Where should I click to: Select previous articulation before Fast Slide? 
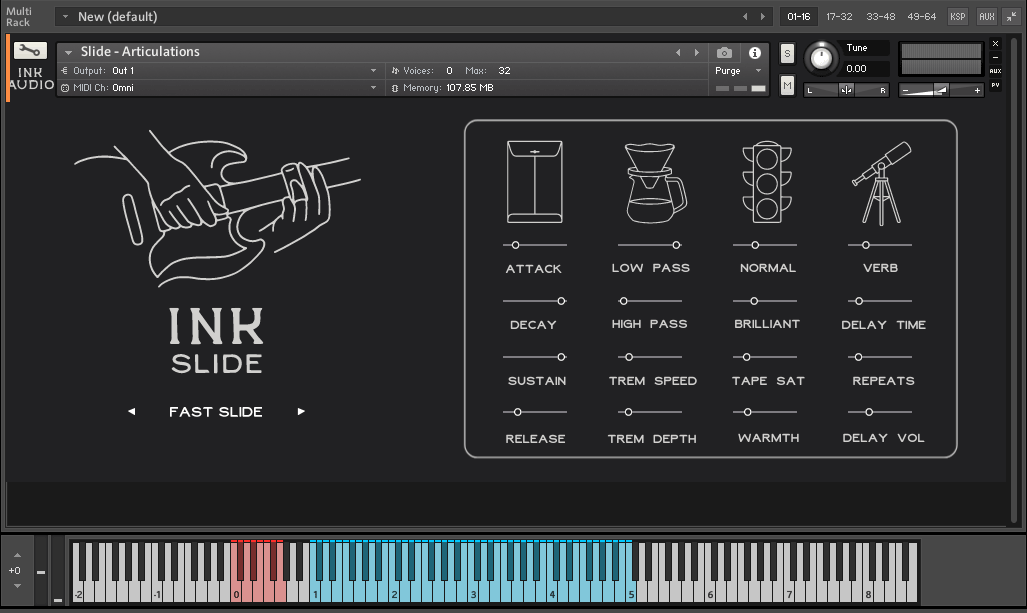click(x=131, y=412)
